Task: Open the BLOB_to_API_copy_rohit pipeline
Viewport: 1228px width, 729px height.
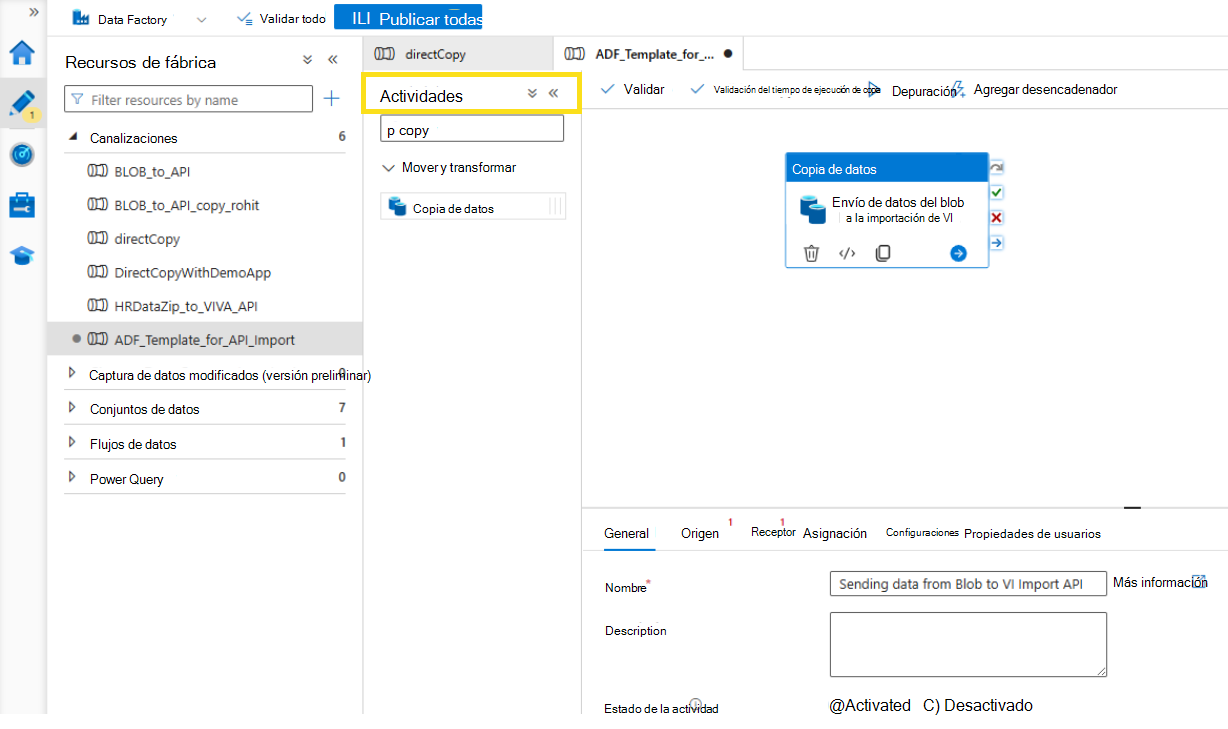Action: coord(187,205)
